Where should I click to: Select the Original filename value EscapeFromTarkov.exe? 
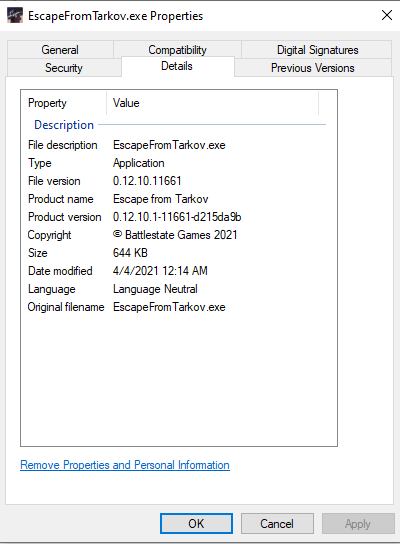169,307
